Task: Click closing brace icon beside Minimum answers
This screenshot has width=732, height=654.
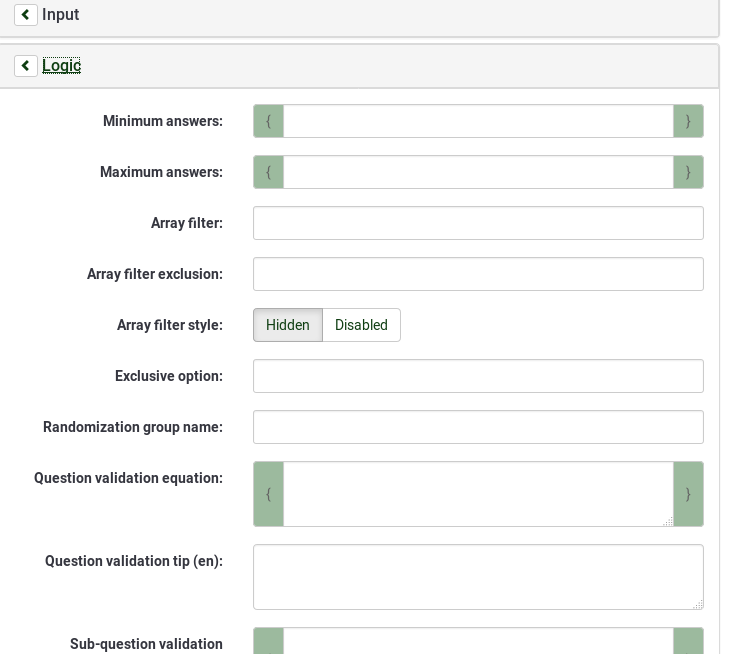Action: (x=688, y=121)
